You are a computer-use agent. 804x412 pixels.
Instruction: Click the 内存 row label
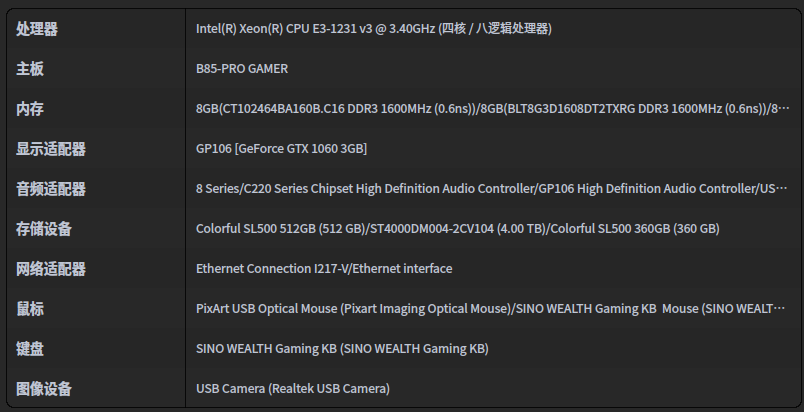pos(30,109)
